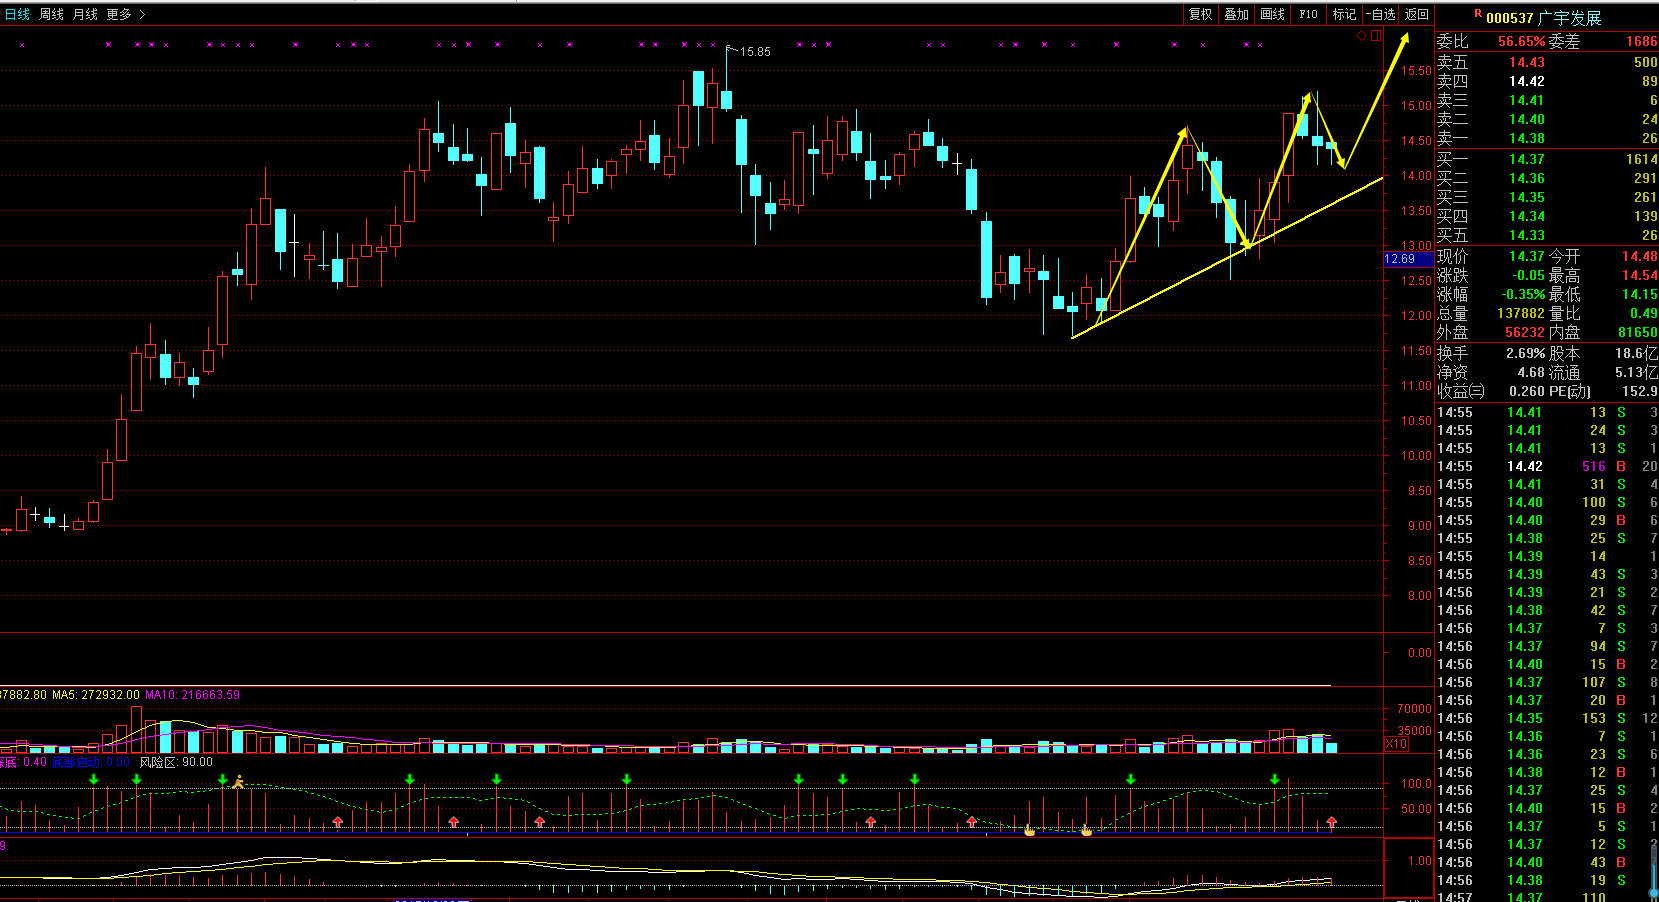This screenshot has width=1659, height=902.
Task: Click the 外盘 56232 value
Action: tap(1525, 333)
